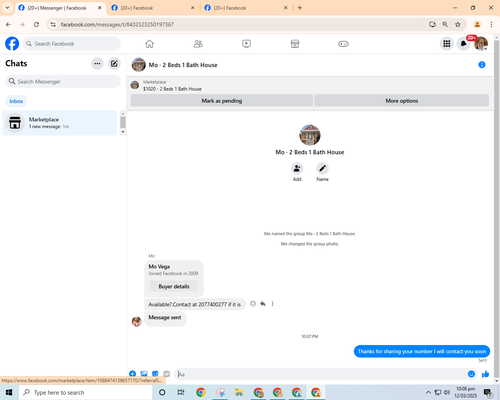500x400 pixels.
Task: Reply to the Available? message
Action: click(263, 304)
